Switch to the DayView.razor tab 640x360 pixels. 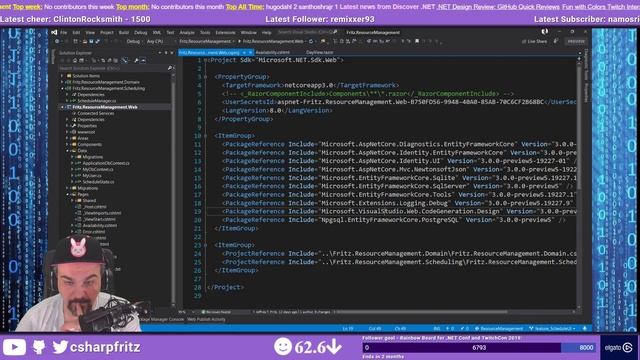pos(320,52)
